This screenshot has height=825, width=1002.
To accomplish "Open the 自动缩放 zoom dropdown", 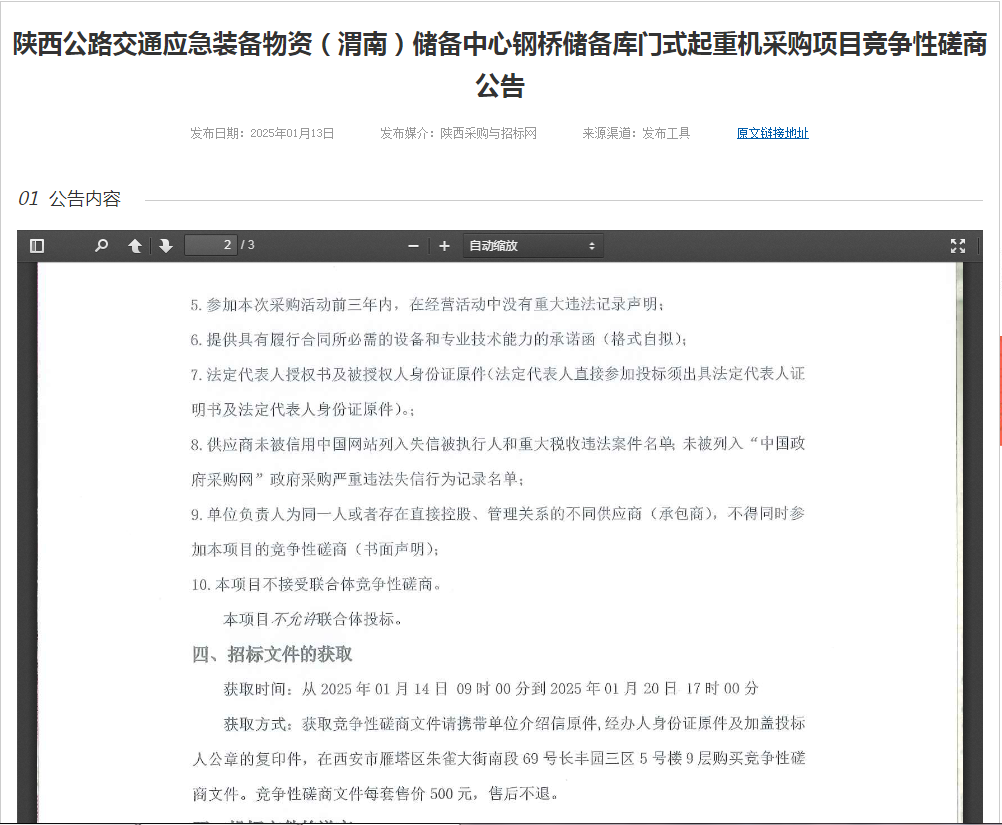I will coord(532,246).
